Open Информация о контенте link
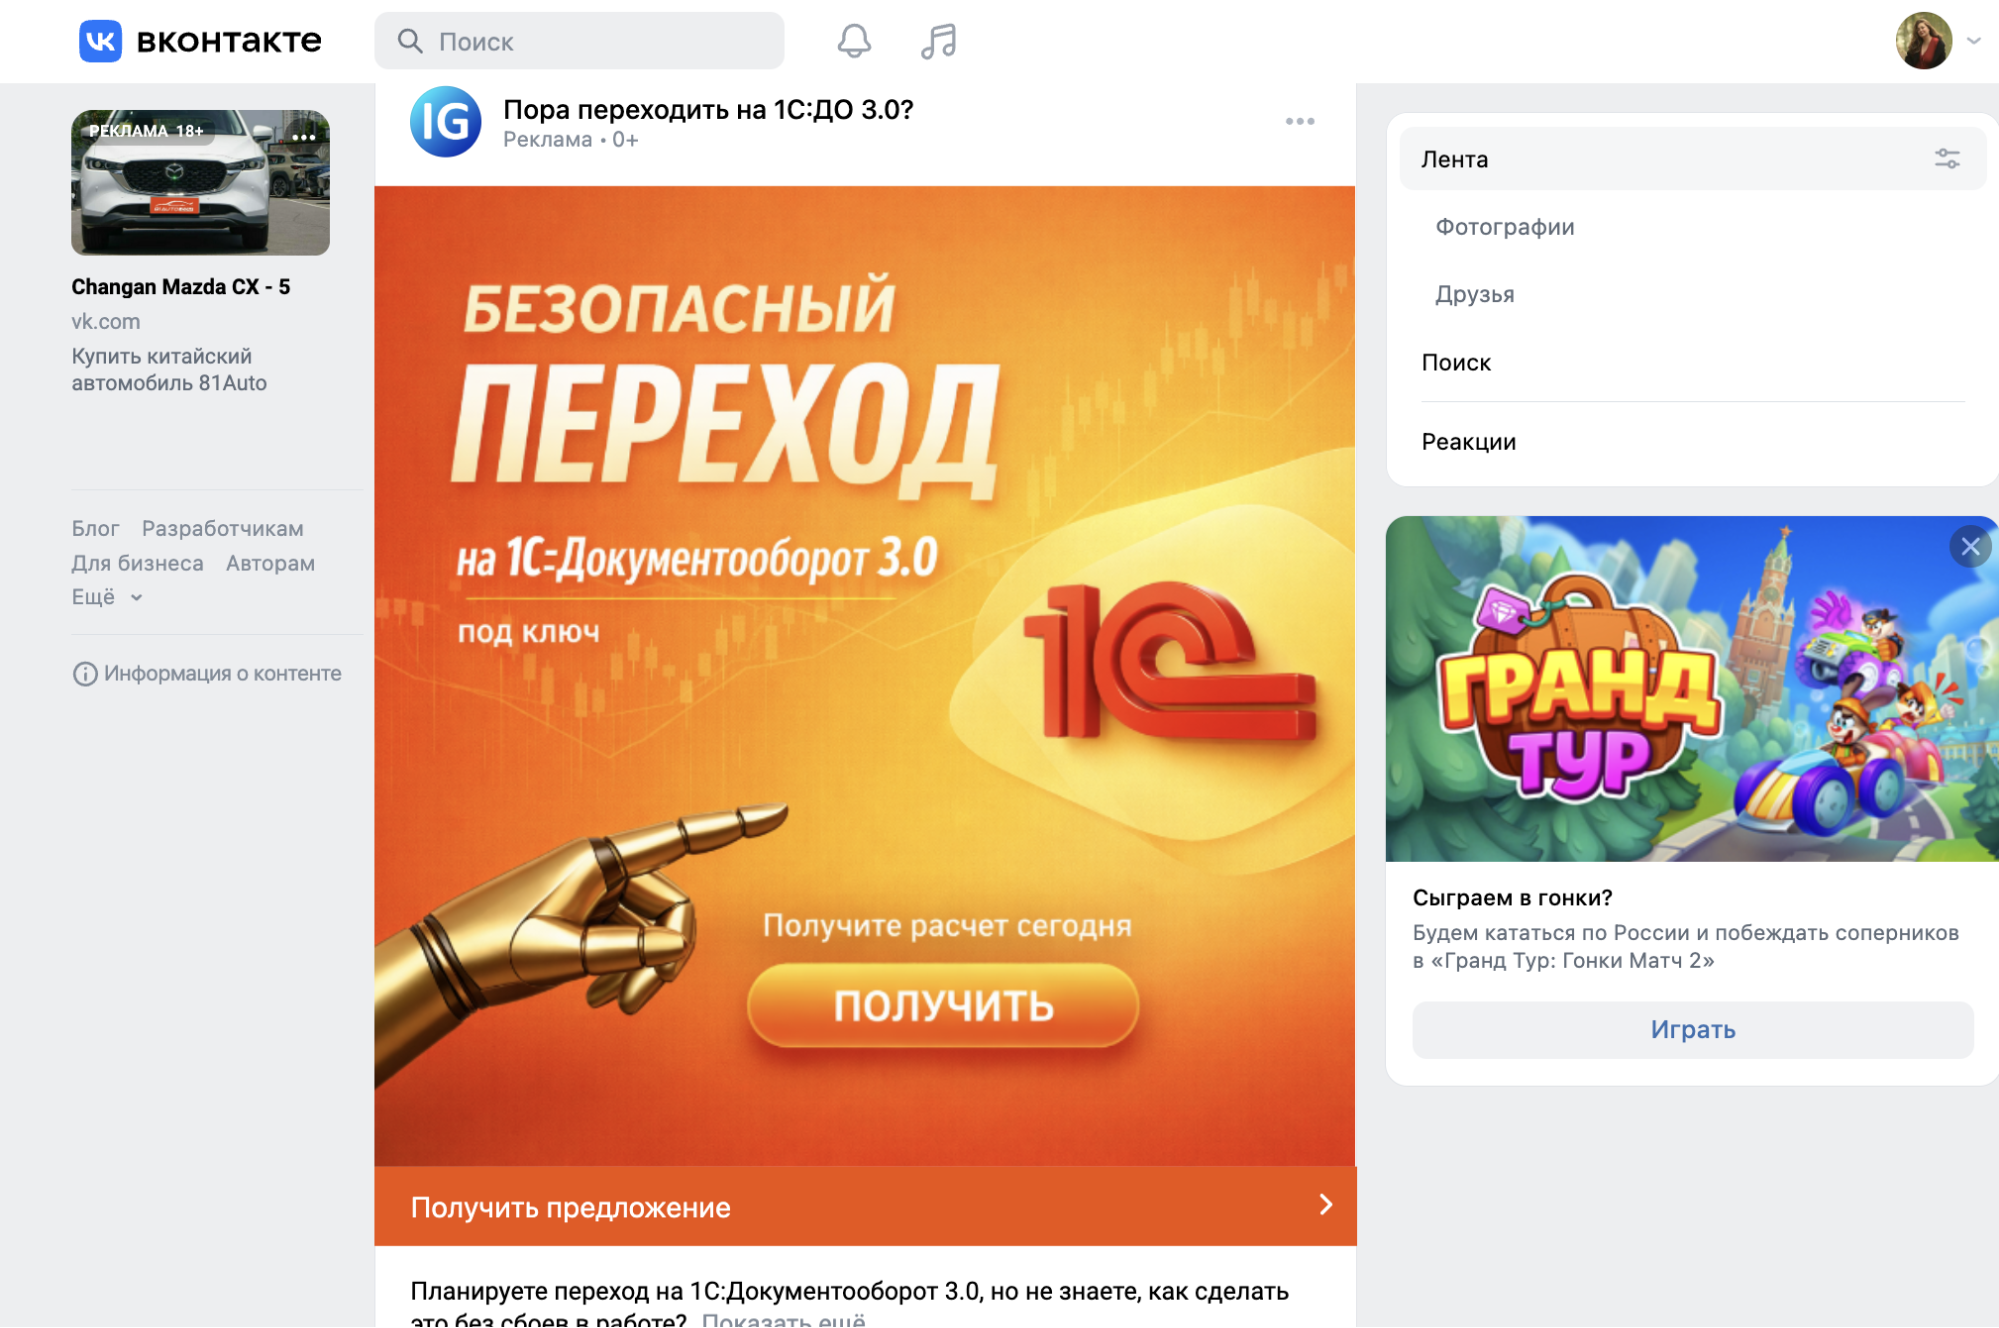Image resolution: width=1999 pixels, height=1328 pixels. 207,673
